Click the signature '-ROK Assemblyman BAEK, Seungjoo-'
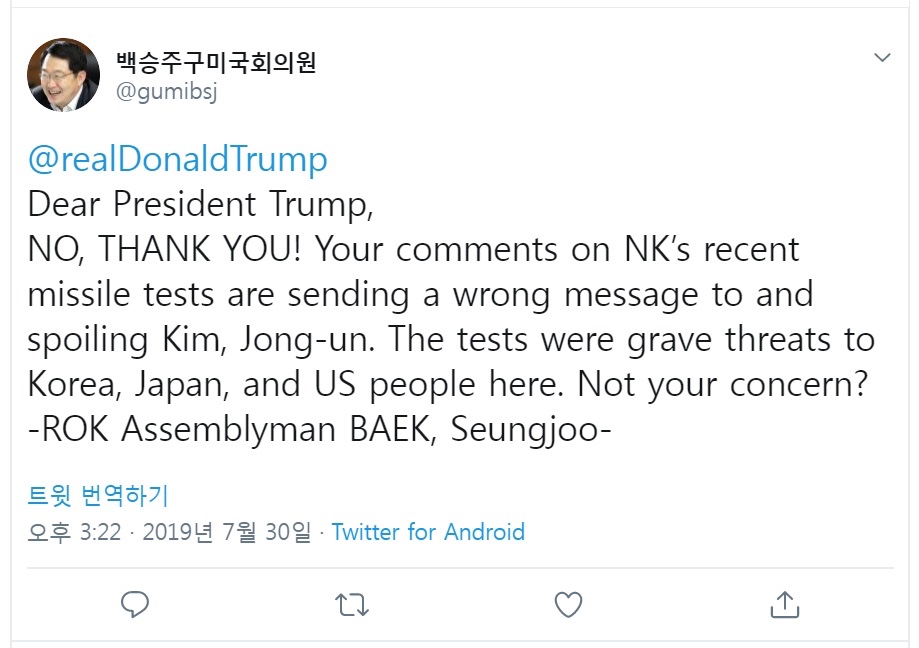 coord(319,429)
